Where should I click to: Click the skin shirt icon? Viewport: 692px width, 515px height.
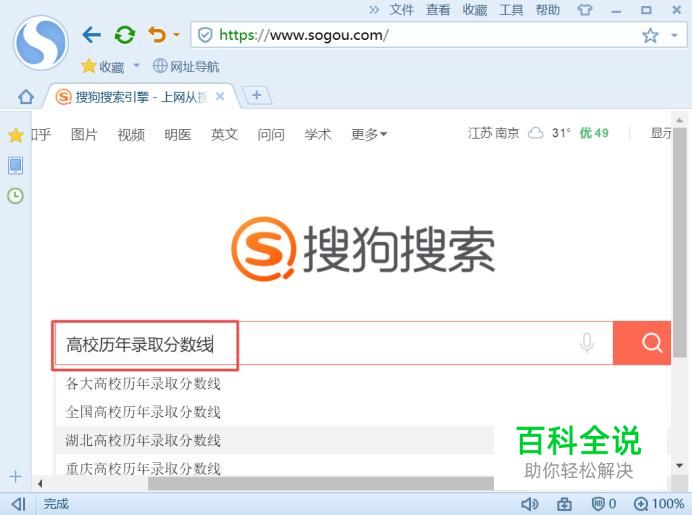click(x=585, y=9)
